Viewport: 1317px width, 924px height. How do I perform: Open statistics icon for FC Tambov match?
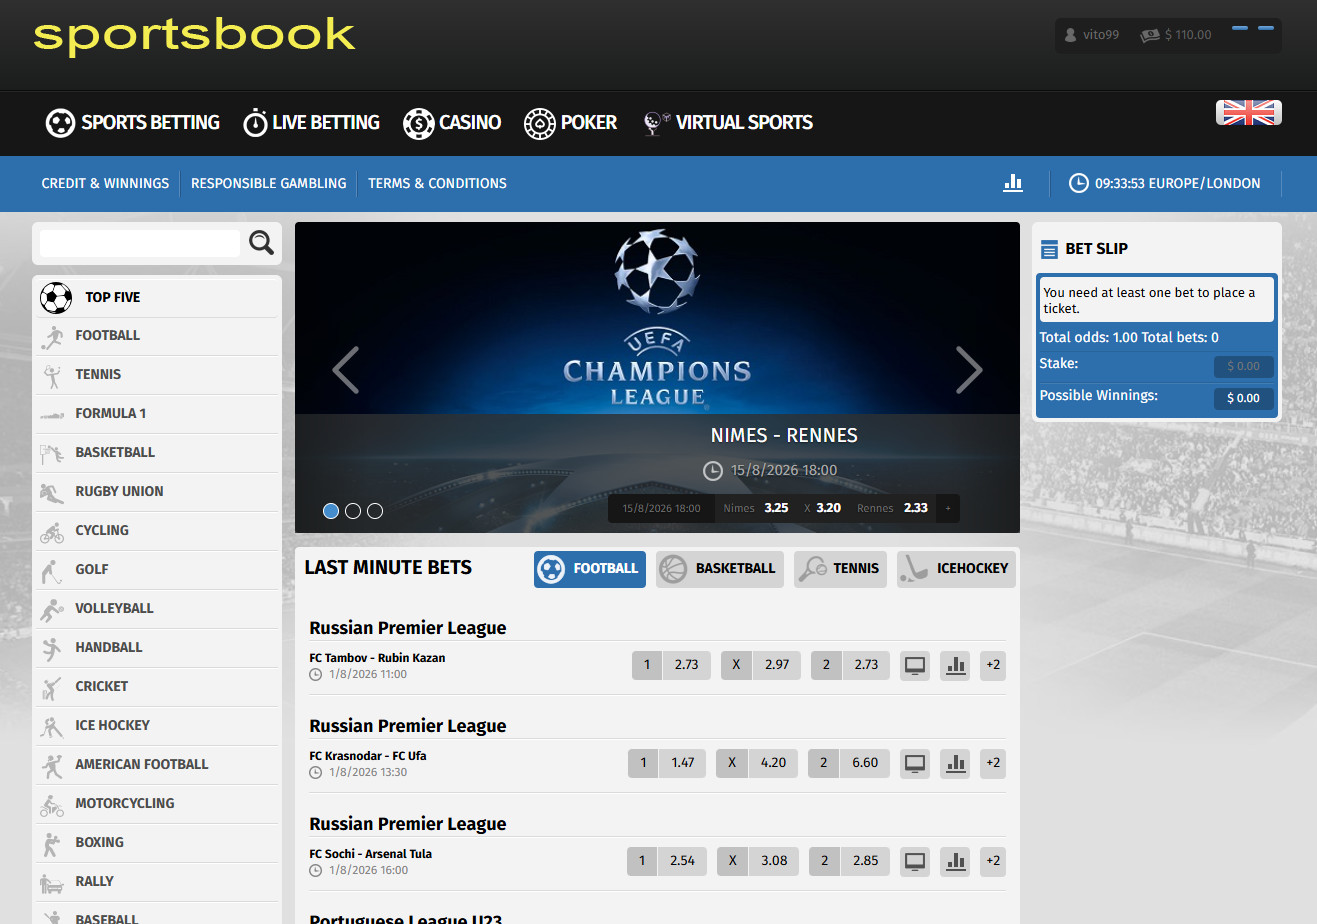956,665
